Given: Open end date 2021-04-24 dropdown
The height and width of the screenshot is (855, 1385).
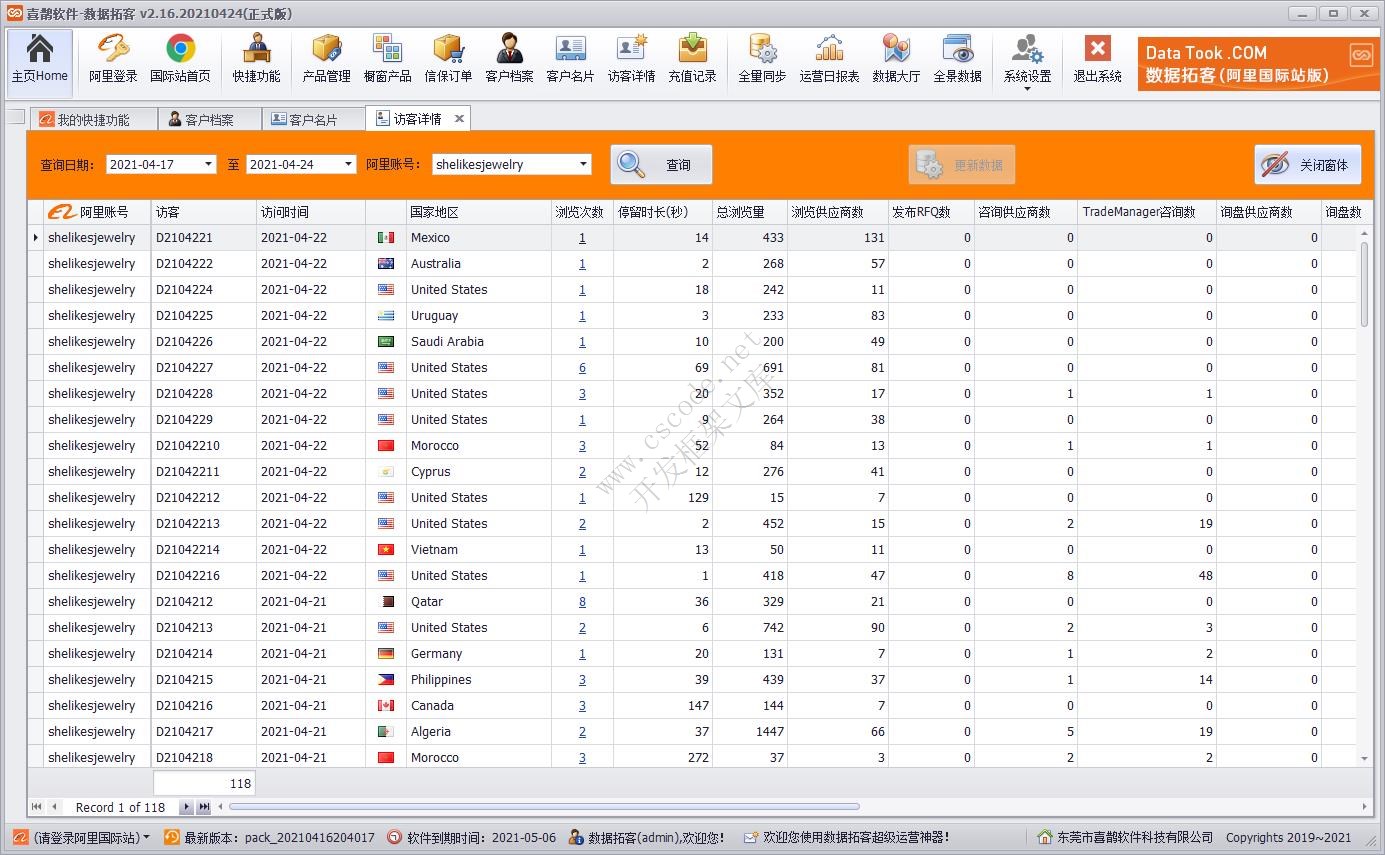Looking at the screenshot, I should (349, 164).
